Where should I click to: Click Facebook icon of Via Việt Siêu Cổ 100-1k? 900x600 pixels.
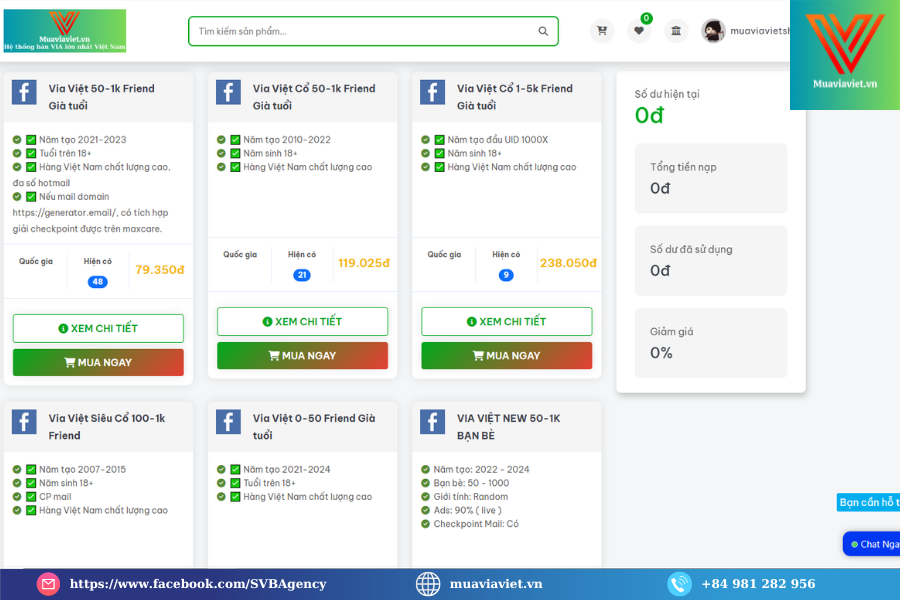24,422
